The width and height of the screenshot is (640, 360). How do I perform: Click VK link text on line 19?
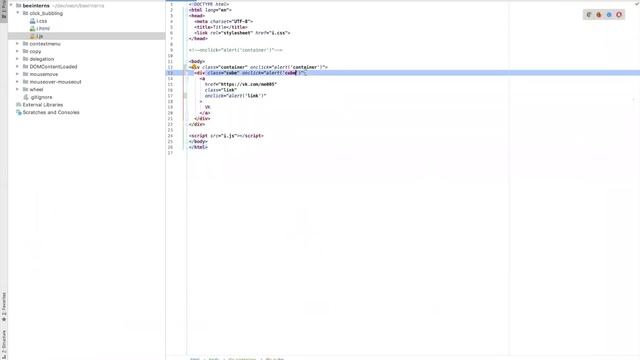pos(207,107)
